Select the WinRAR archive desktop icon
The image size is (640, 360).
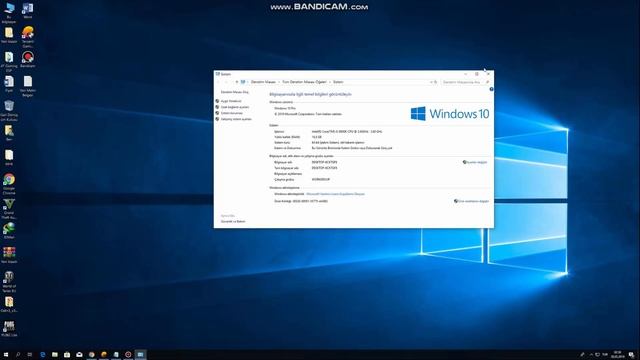pos(9,255)
